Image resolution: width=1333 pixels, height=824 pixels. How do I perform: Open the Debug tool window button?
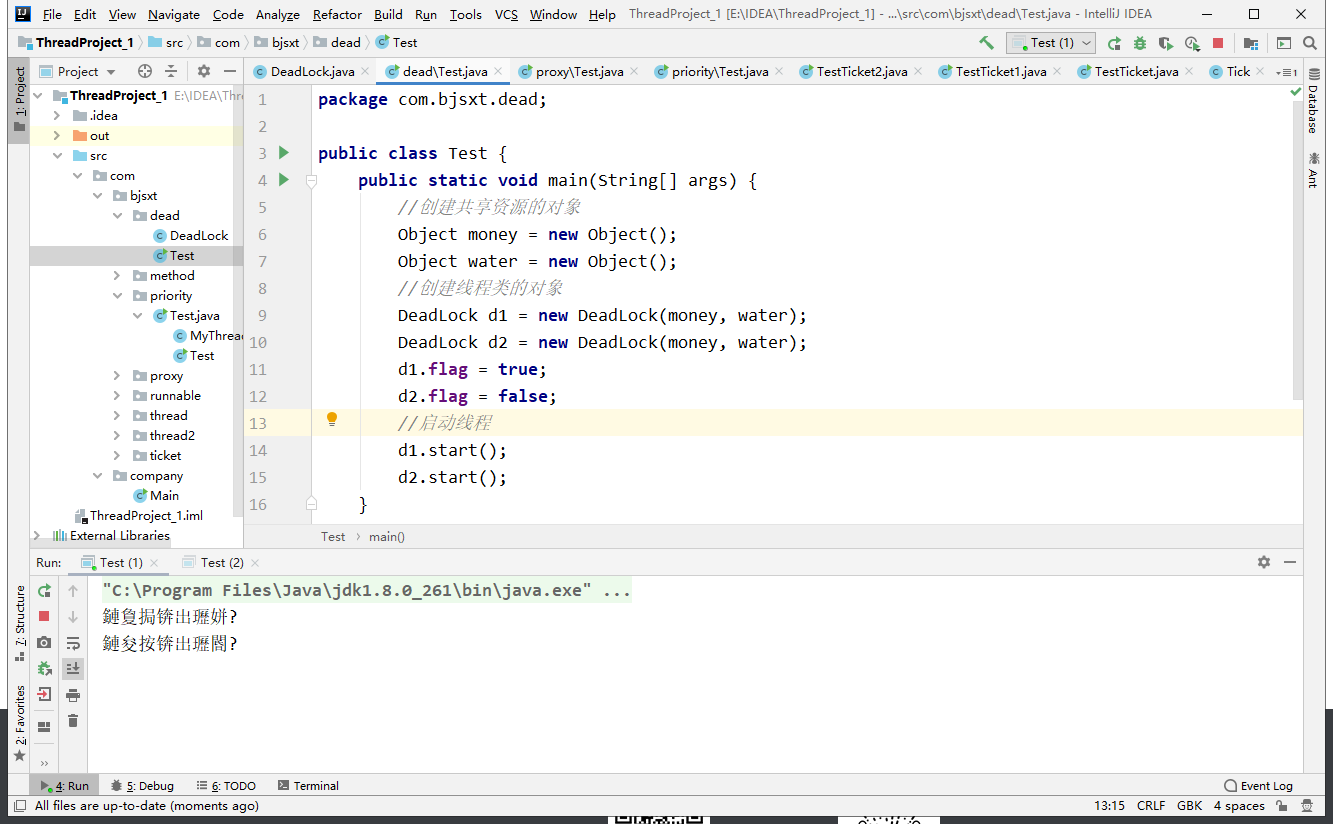142,786
